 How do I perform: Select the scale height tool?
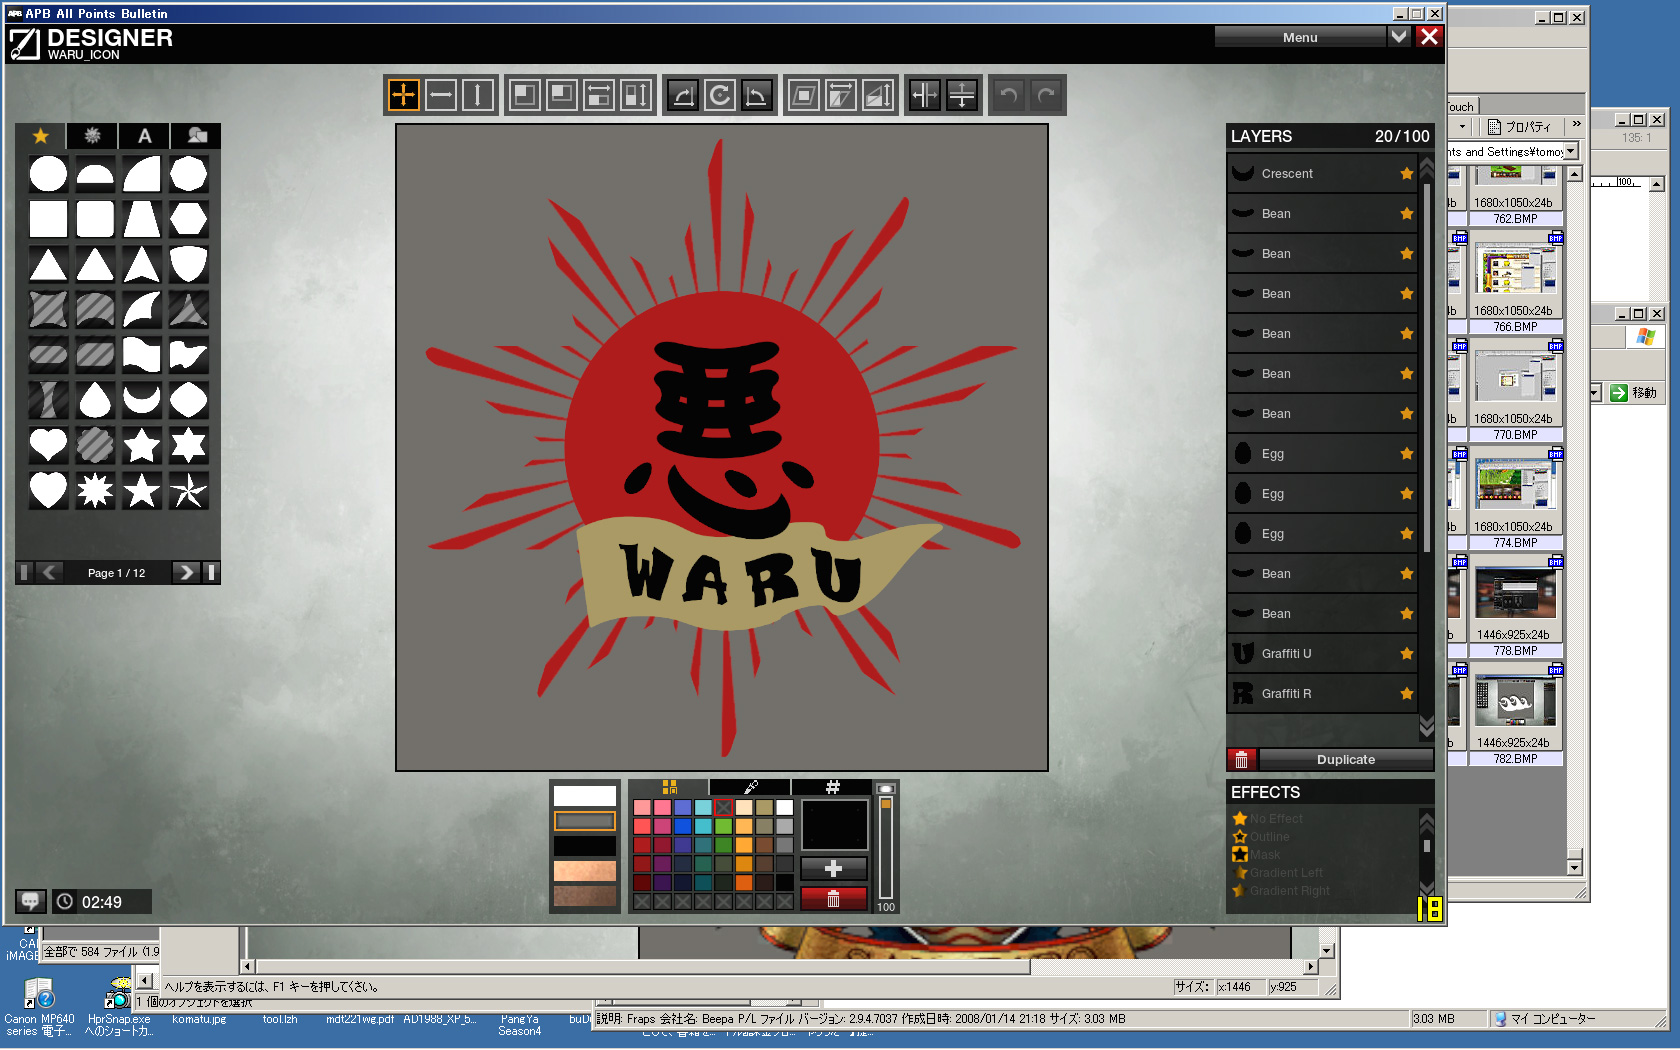pyautogui.click(x=636, y=95)
